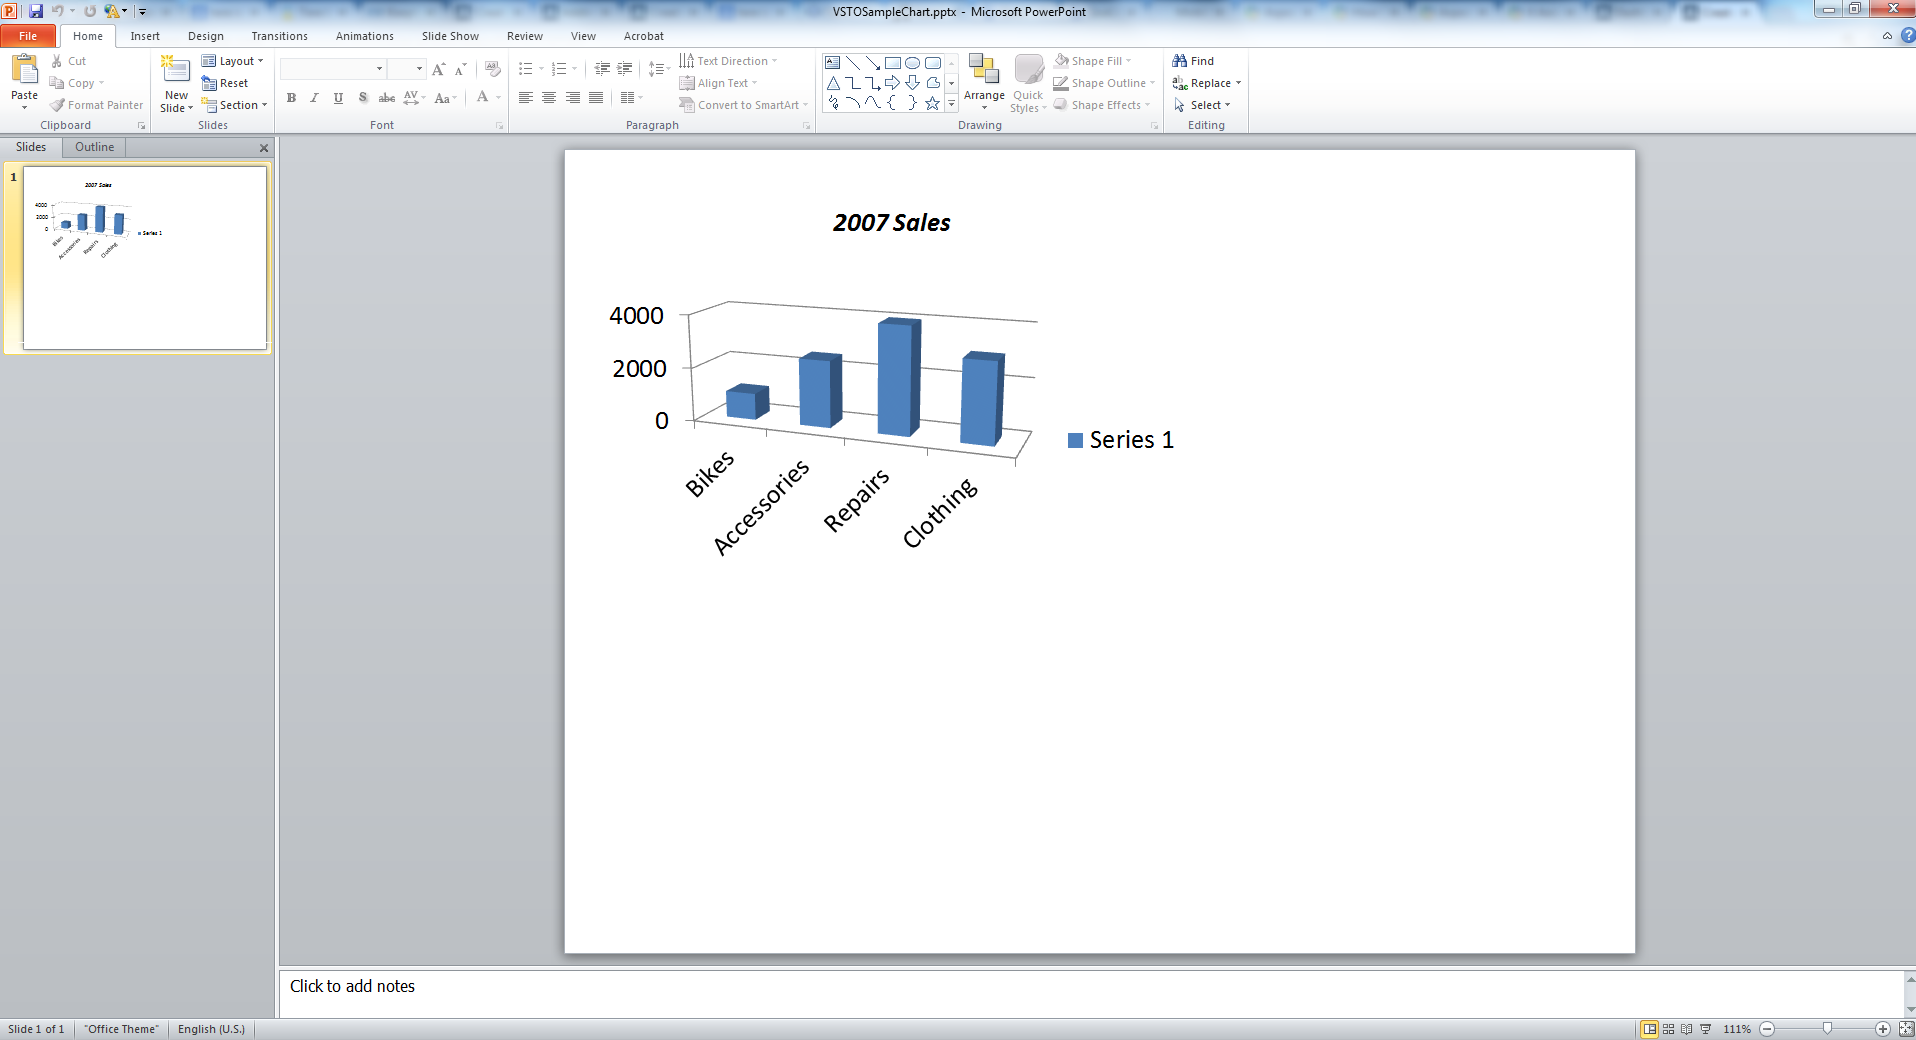Click the Copy button
1916x1040 pixels.
coord(76,83)
